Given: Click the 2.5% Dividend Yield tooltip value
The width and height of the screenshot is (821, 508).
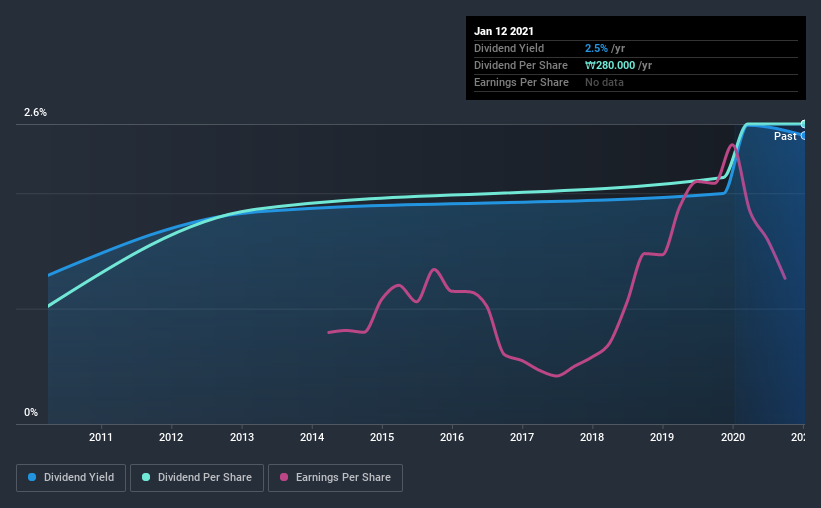Looking at the screenshot, I should 596,48.
